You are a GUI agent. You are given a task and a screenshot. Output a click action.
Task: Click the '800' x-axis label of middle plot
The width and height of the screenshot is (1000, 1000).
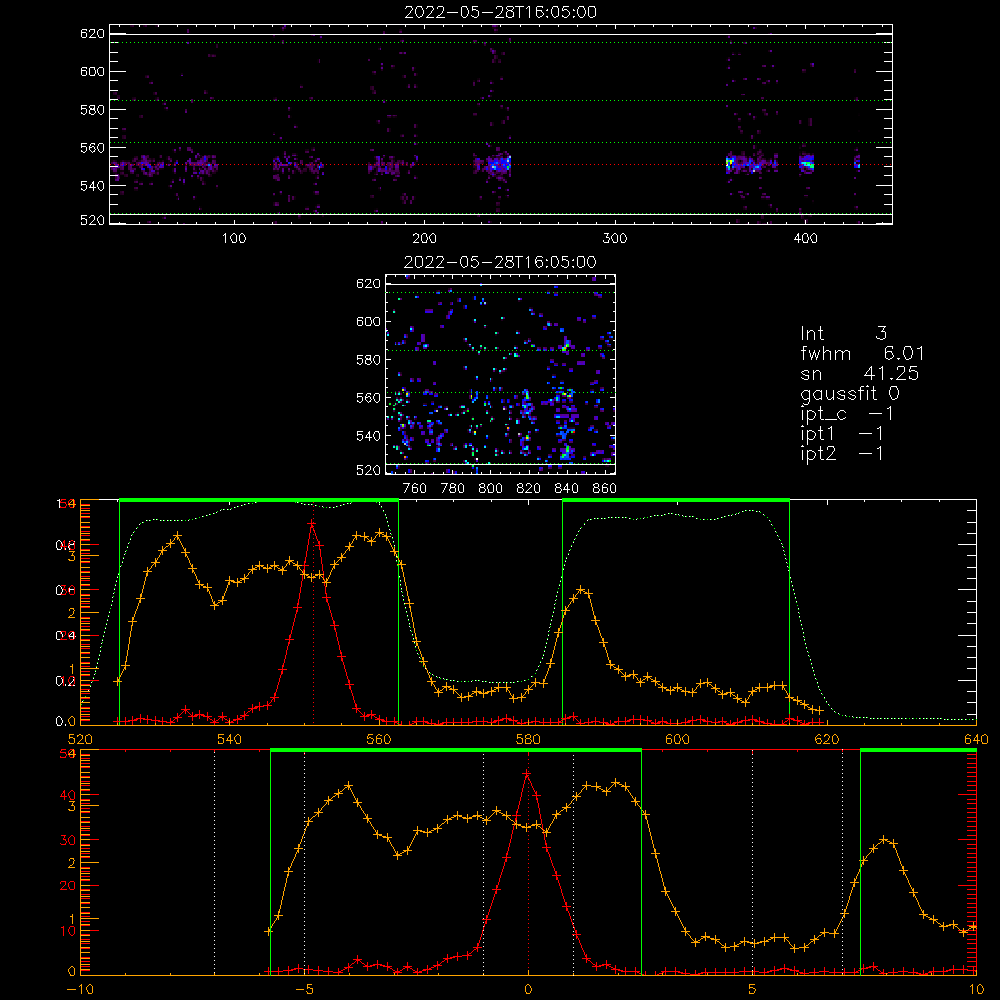pyautogui.click(x=490, y=489)
